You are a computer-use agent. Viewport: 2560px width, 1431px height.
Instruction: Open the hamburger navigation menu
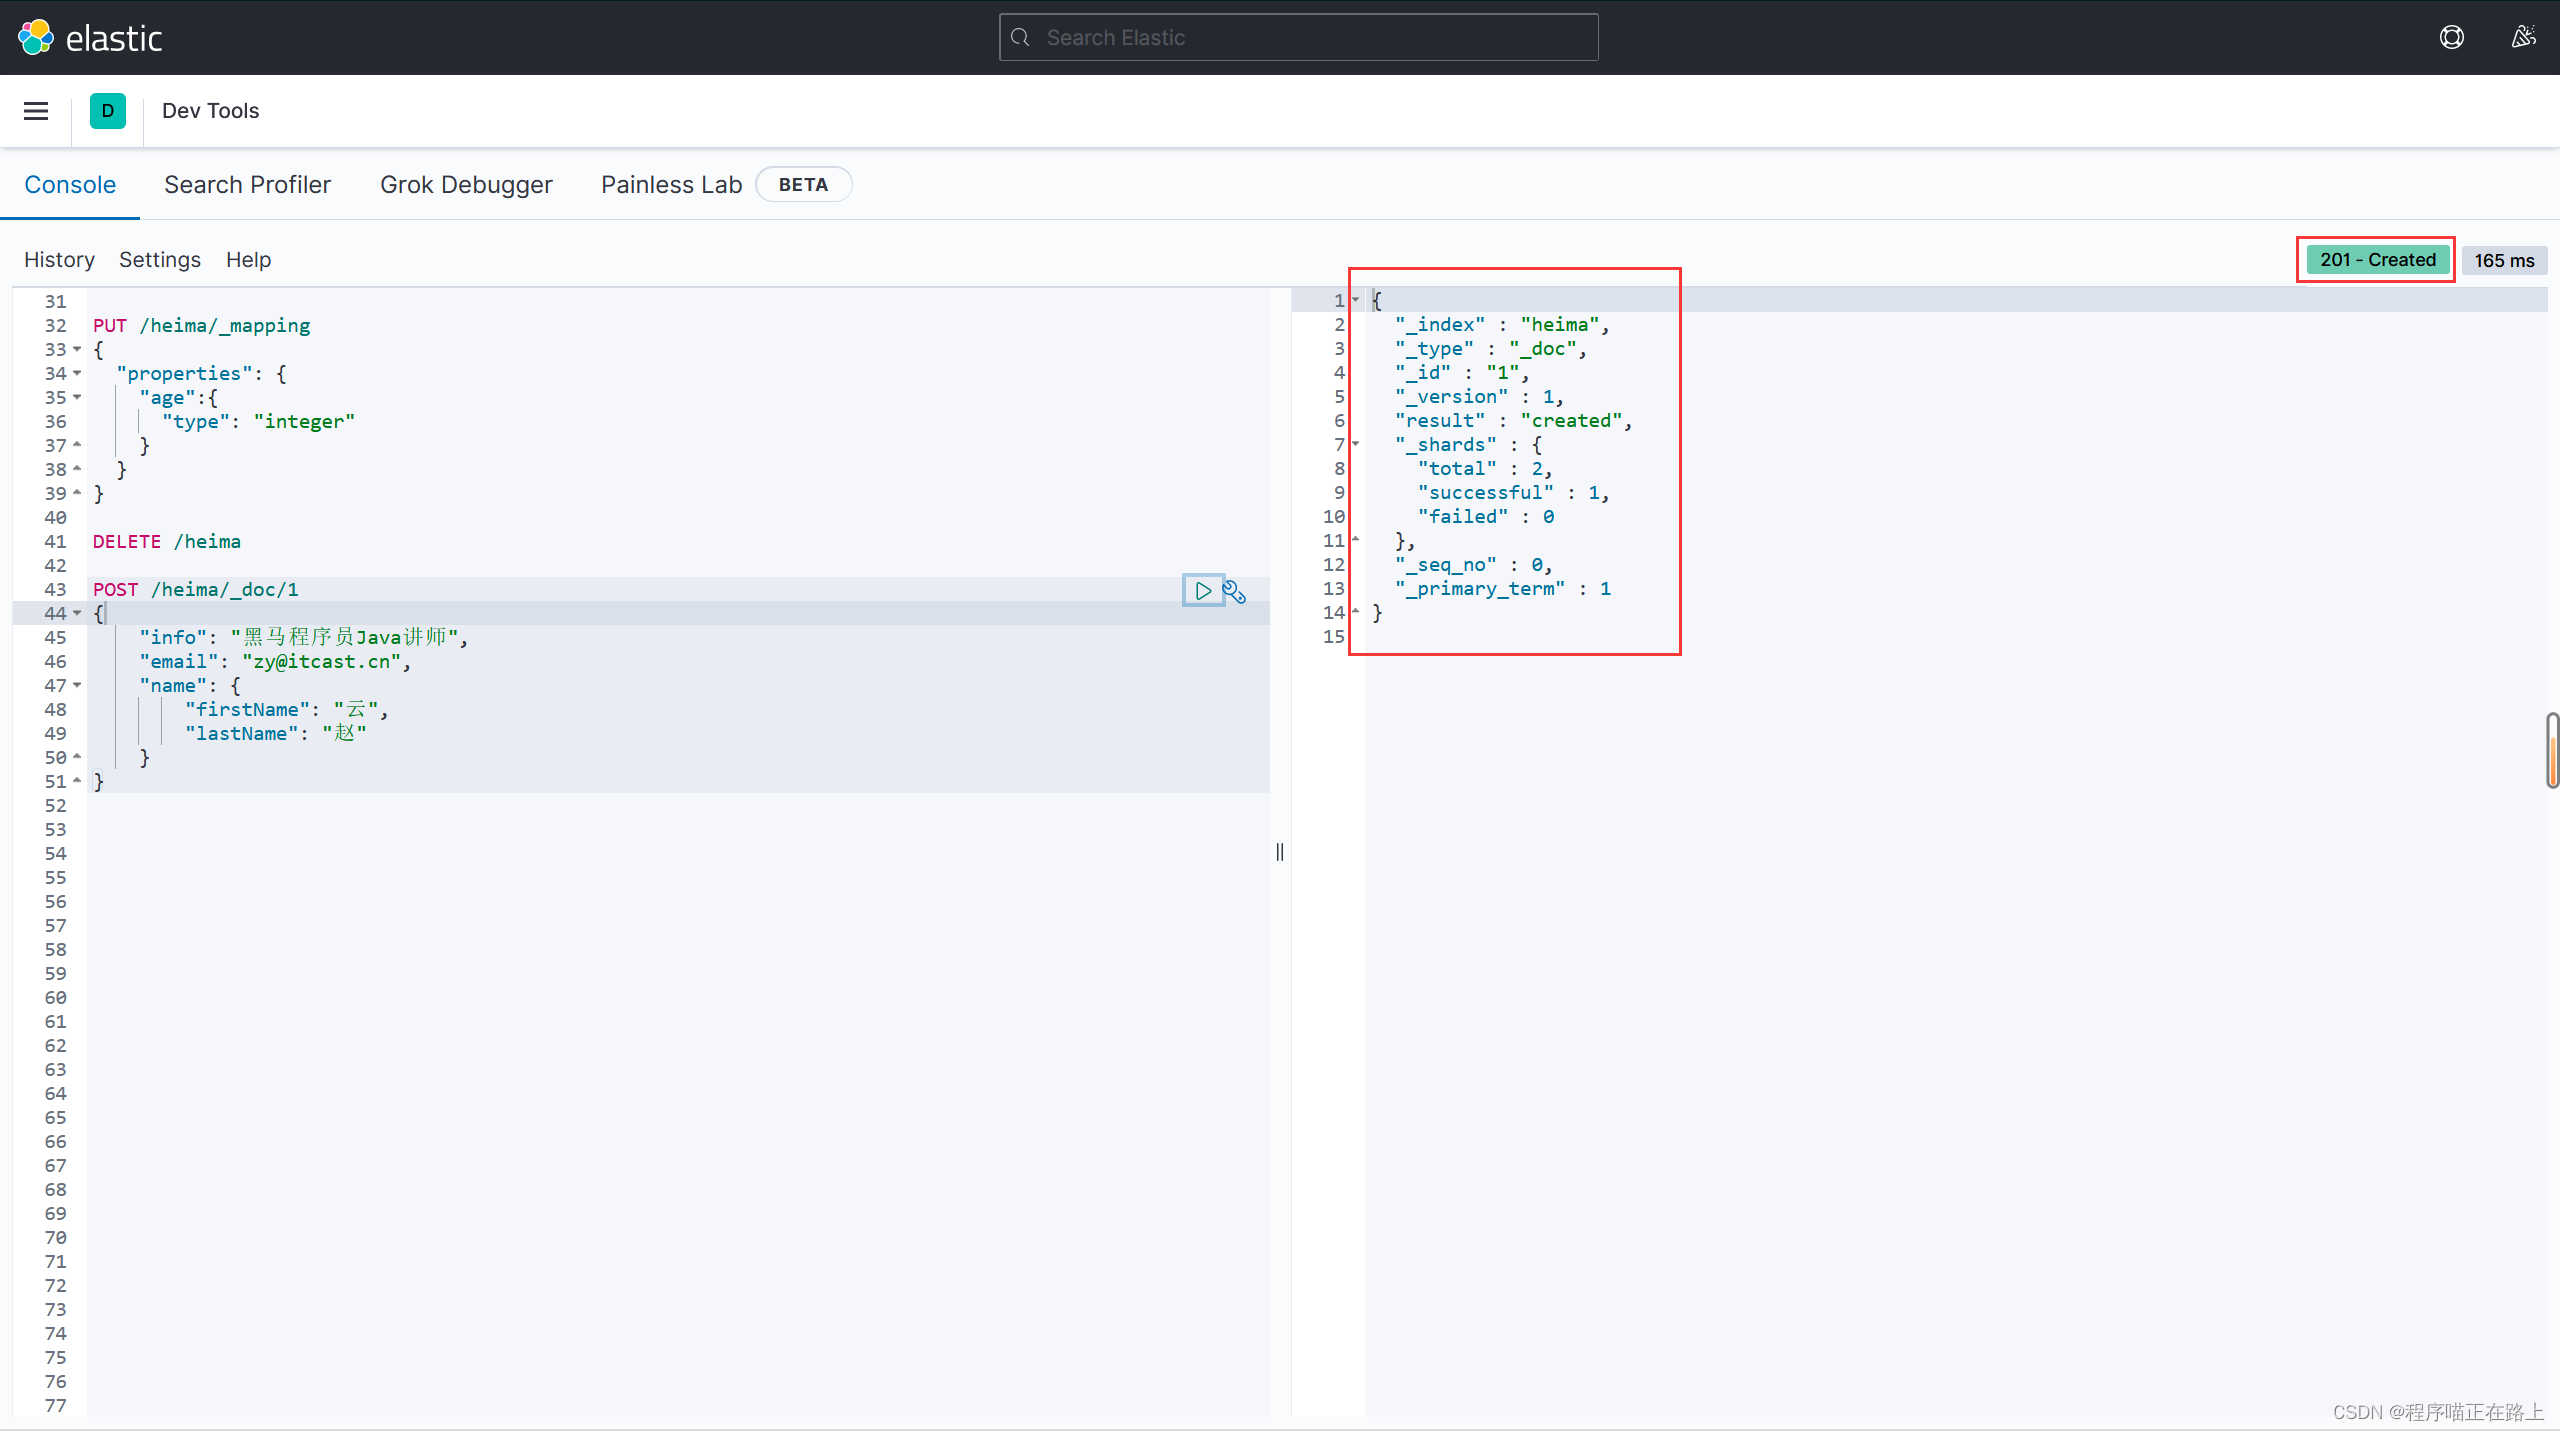(36, 111)
